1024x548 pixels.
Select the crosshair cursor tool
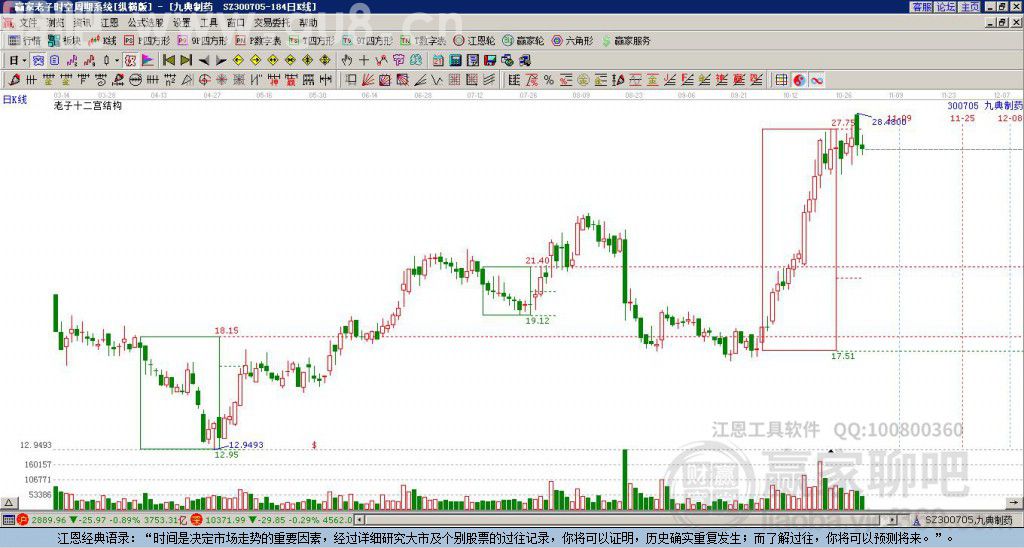[364, 61]
